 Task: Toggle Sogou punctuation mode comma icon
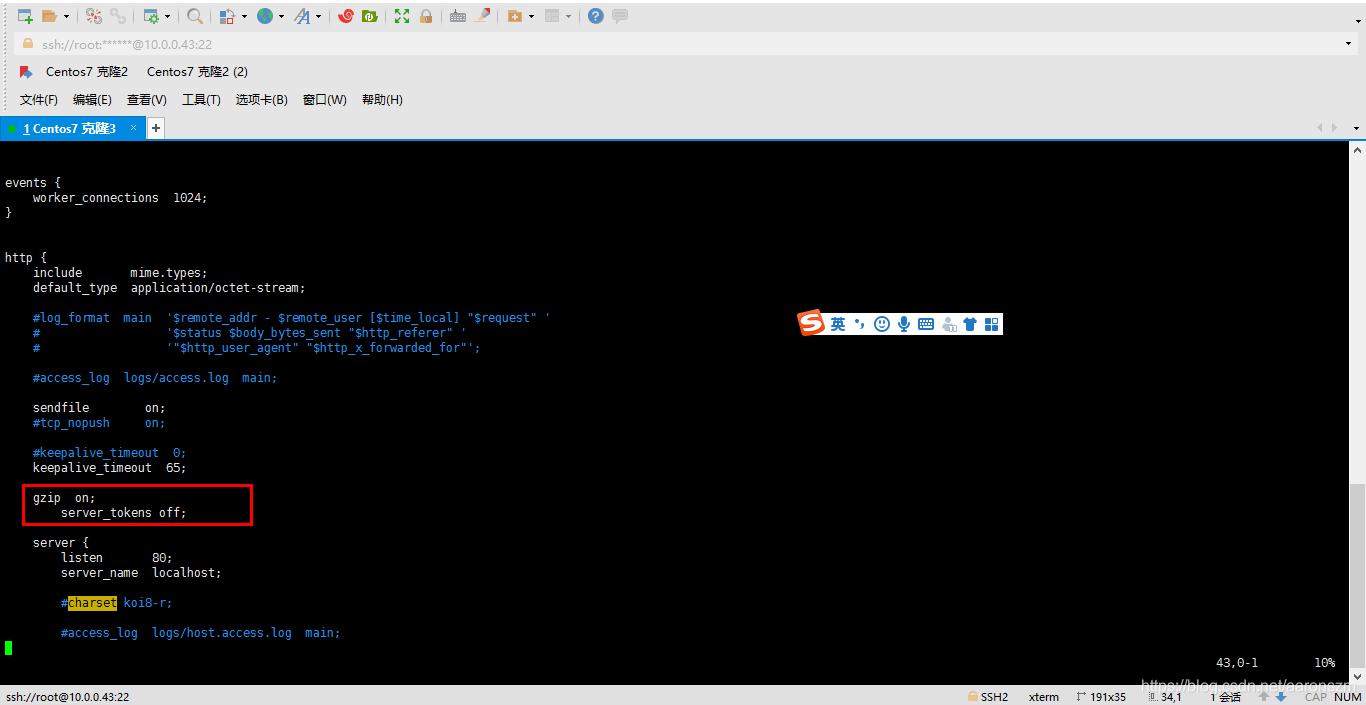(859, 324)
